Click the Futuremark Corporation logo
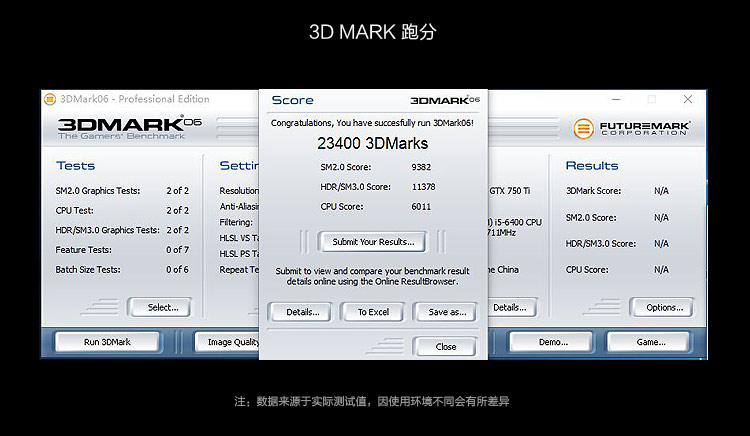The image size is (750, 436). 631,128
